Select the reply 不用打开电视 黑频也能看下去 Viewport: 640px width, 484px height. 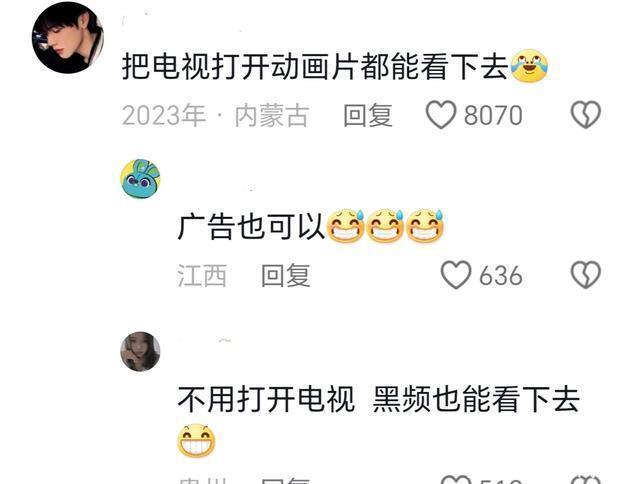click(378, 399)
